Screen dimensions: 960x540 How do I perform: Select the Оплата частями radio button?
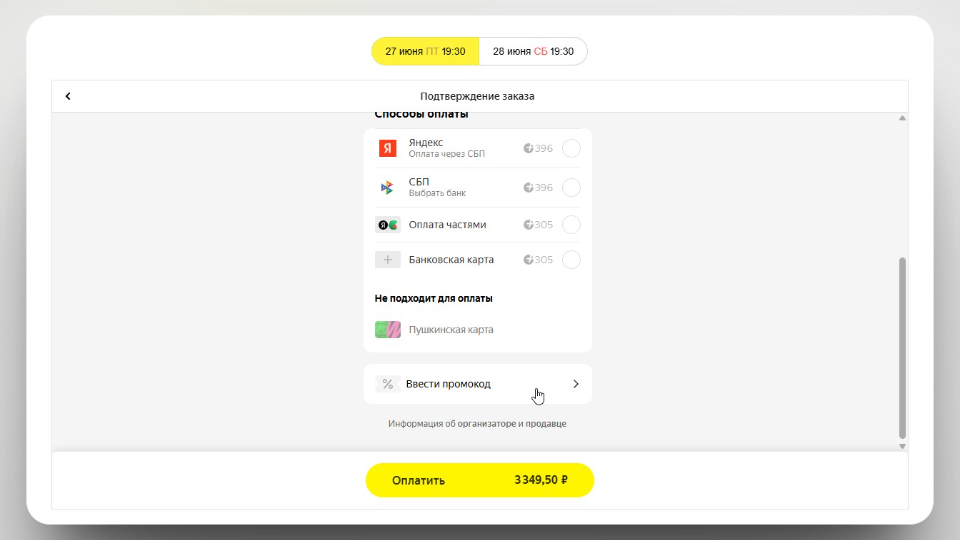coord(571,225)
